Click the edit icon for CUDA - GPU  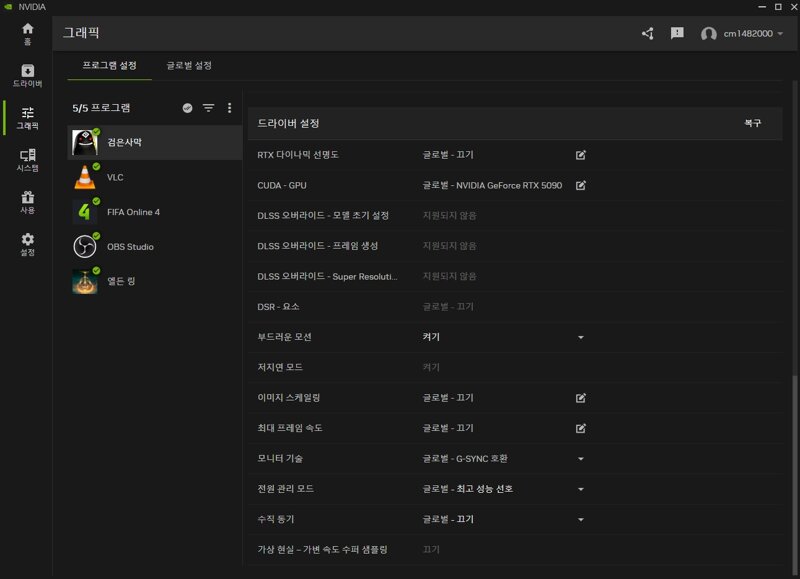pos(581,185)
